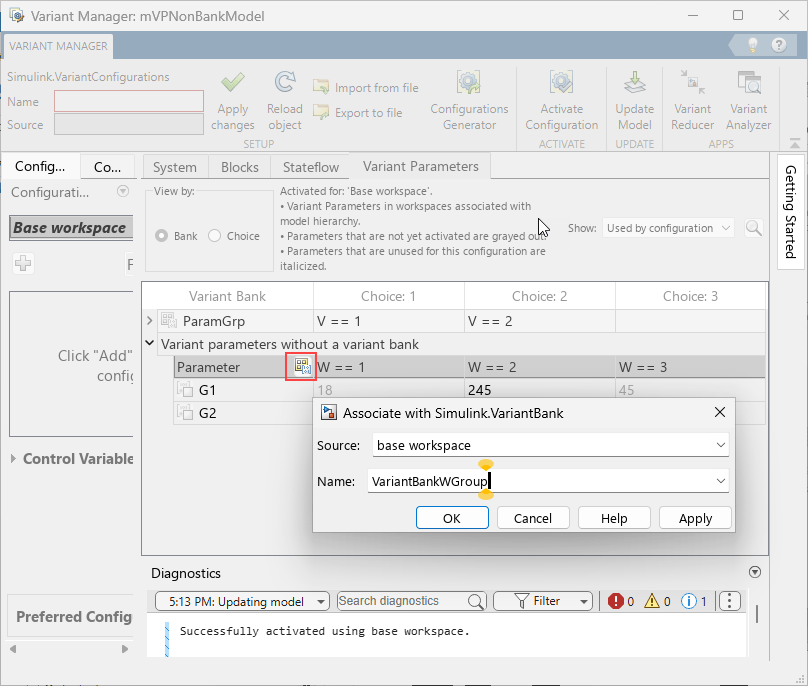Viewport: 808px width, 686px height.
Task: Click the Update Model icon
Action: [x=634, y=82]
